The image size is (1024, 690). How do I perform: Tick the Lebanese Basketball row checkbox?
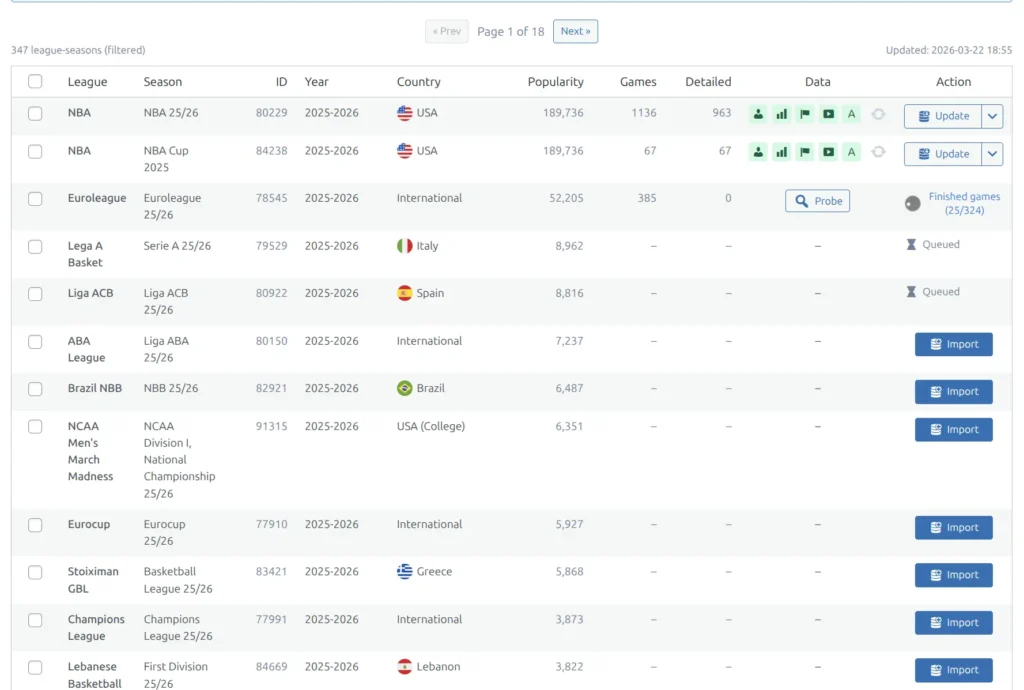coord(35,668)
